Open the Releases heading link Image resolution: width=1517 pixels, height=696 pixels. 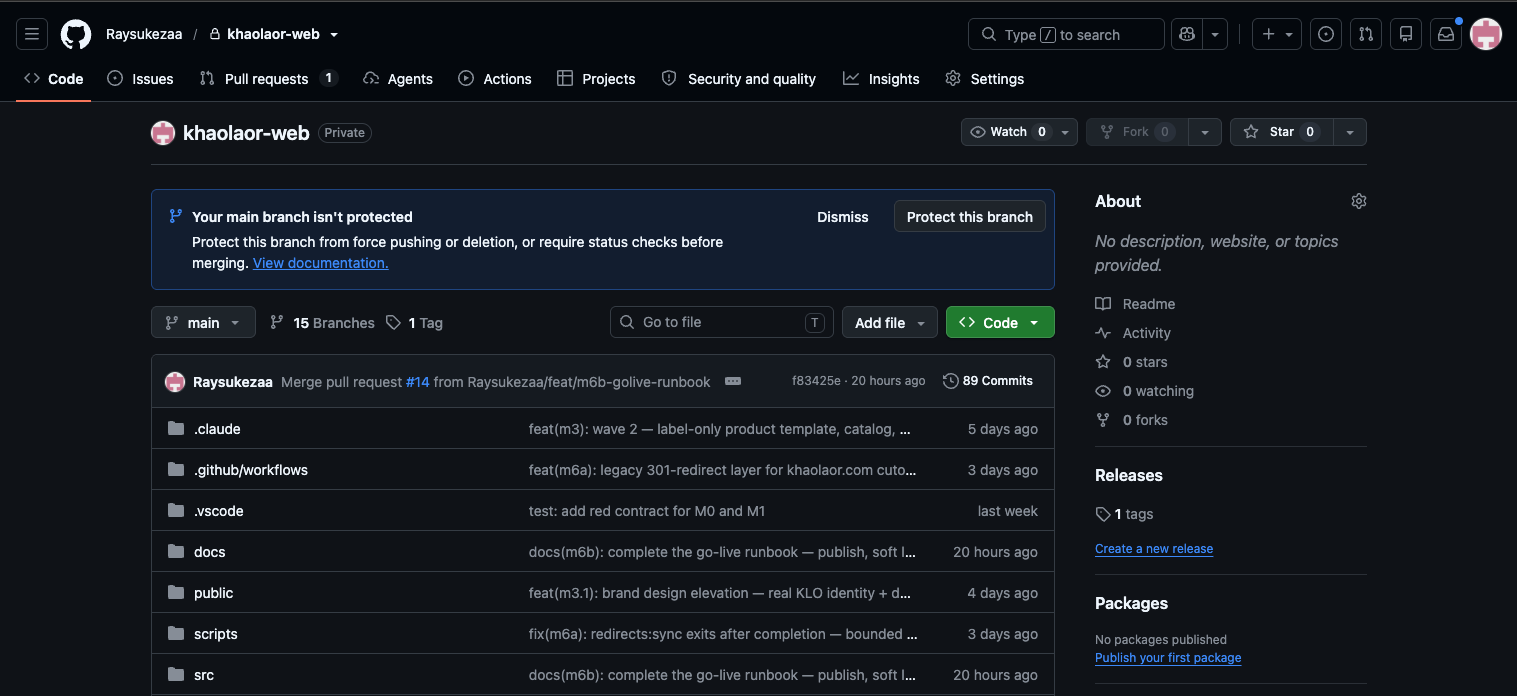click(1129, 475)
